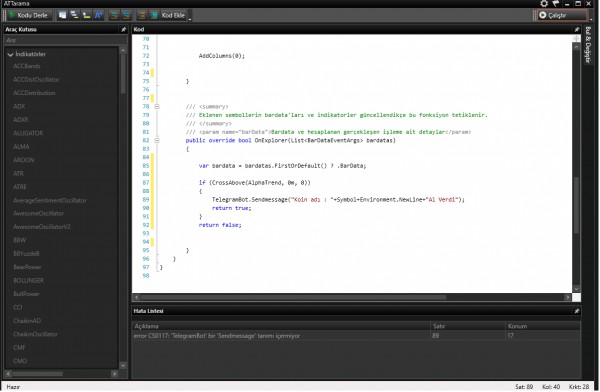600x392 pixels.
Task: Select ATRE indicator in toolbox
Action: coord(20,186)
